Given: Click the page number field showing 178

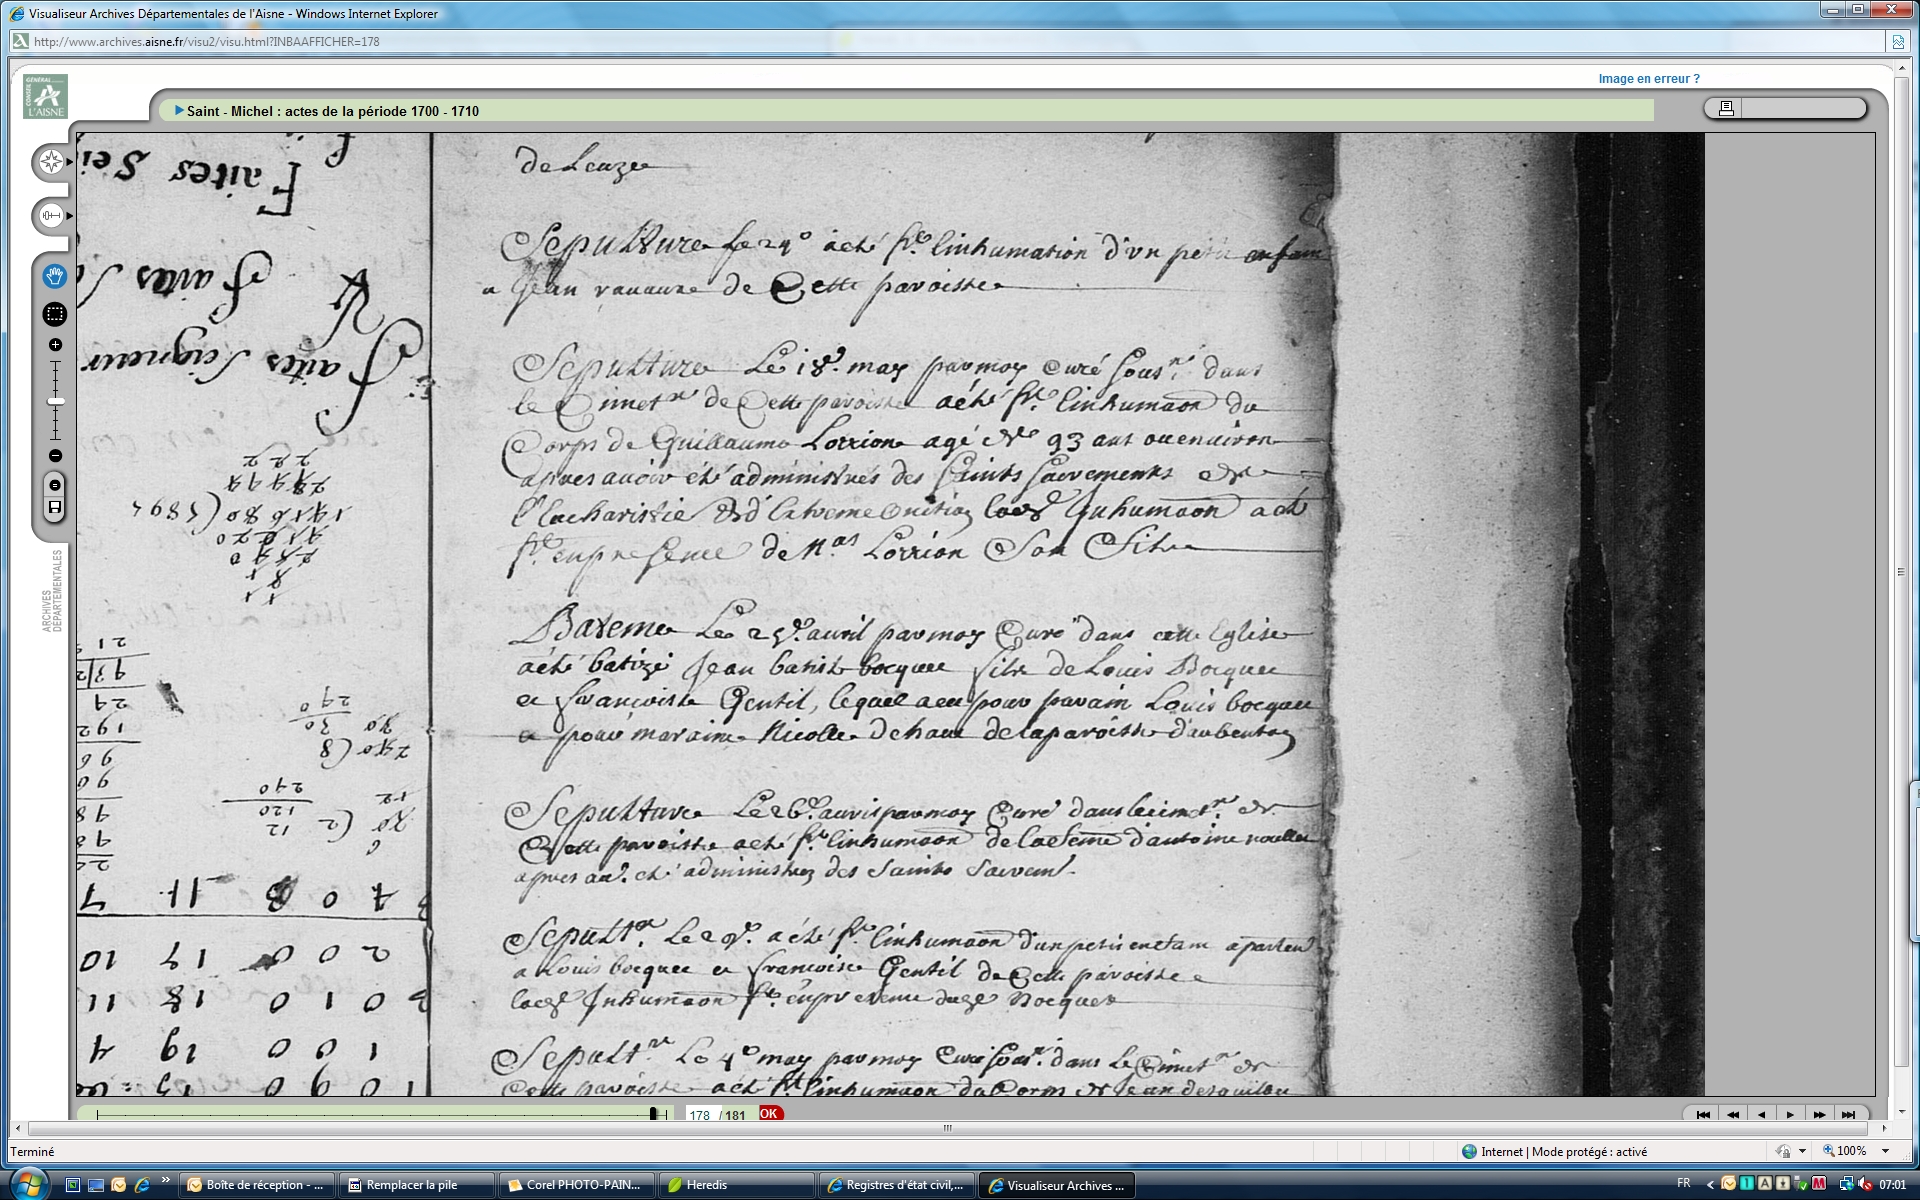Looking at the screenshot, I should tap(700, 1115).
